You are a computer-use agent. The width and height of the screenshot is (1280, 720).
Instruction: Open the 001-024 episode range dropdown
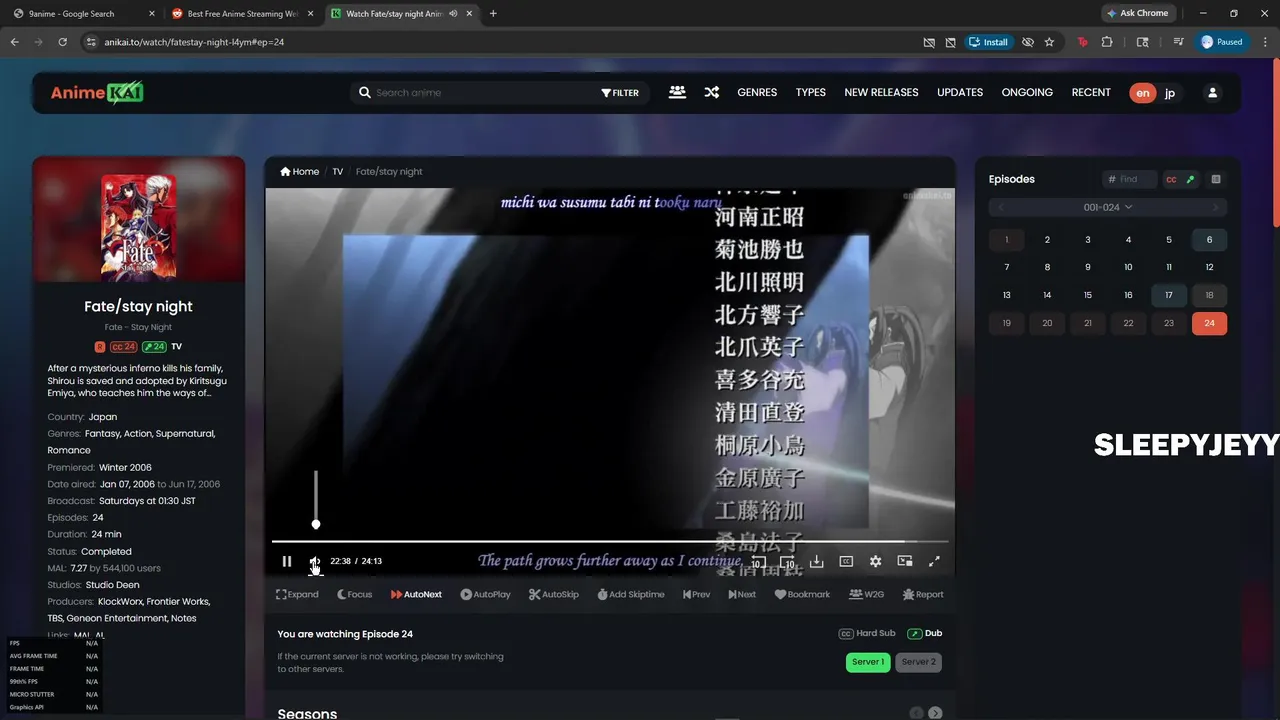click(x=1108, y=207)
